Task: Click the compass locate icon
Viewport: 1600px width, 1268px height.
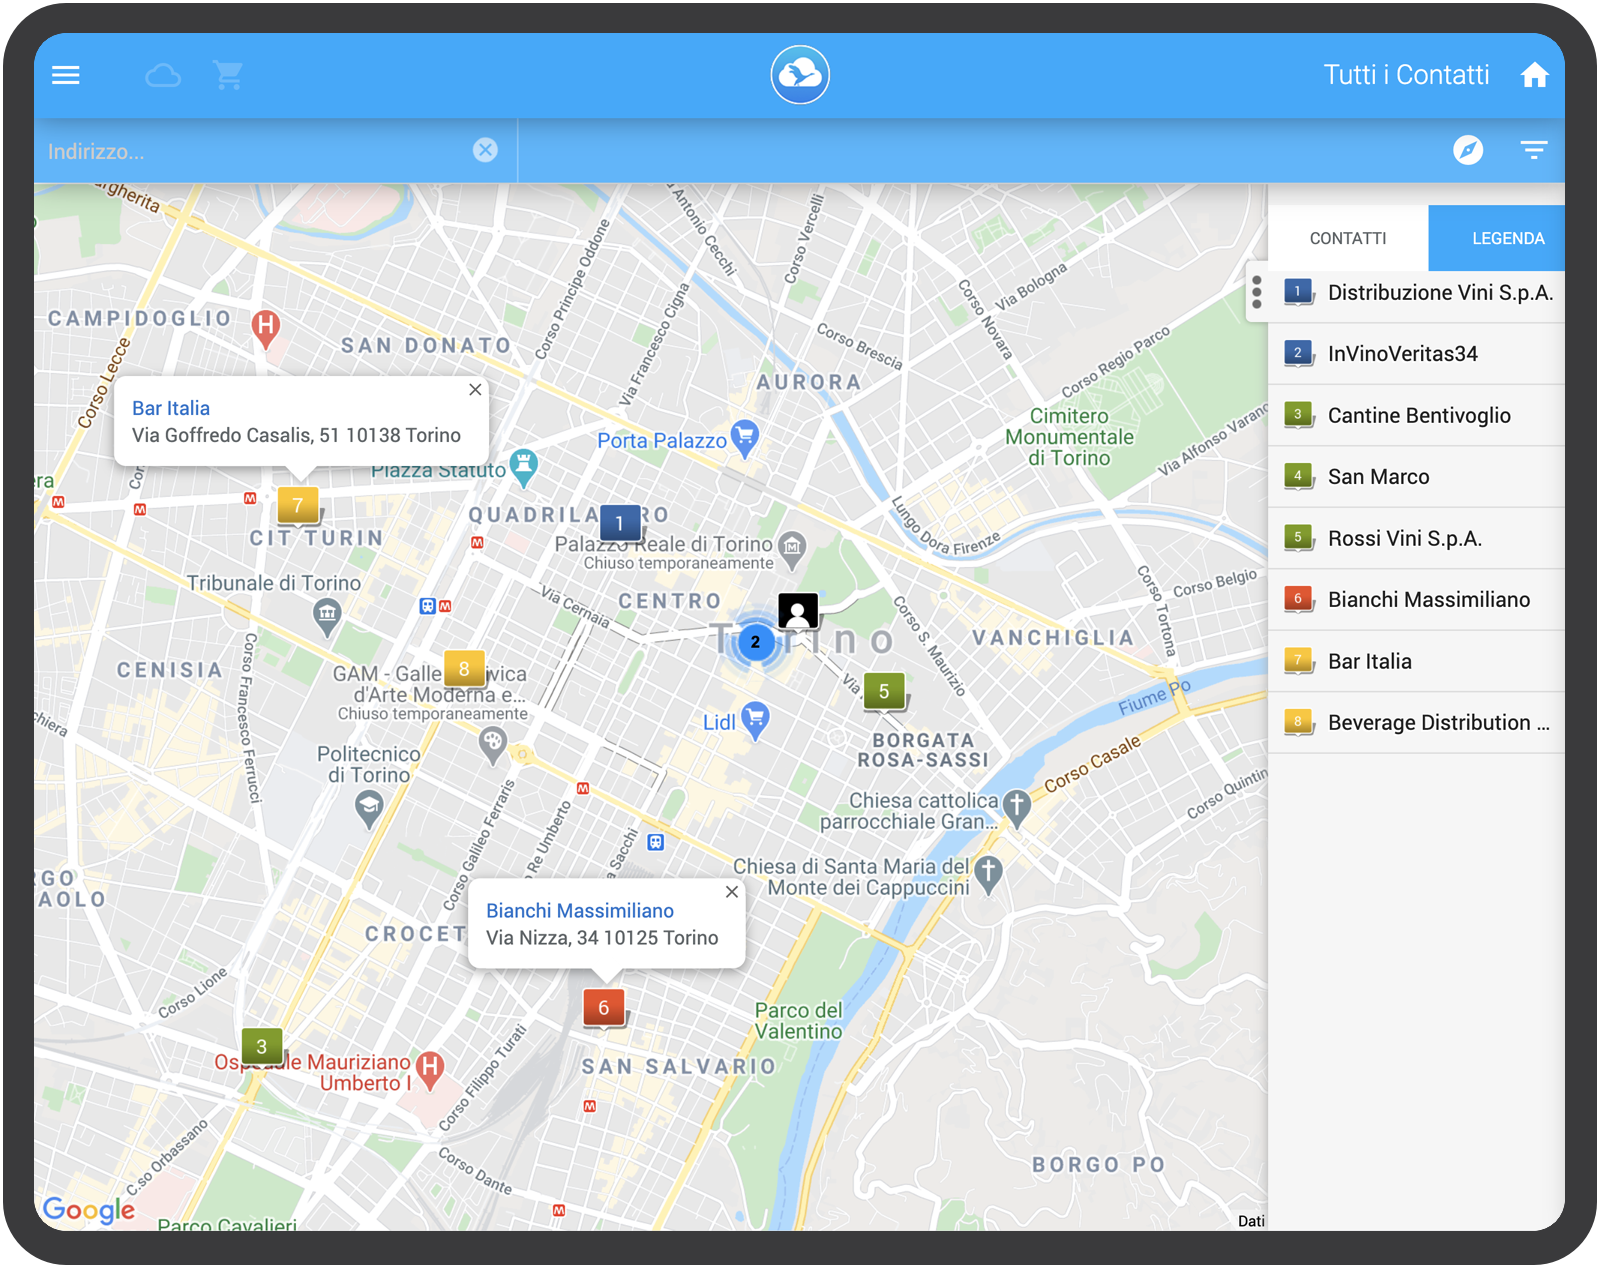Action: tap(1465, 150)
